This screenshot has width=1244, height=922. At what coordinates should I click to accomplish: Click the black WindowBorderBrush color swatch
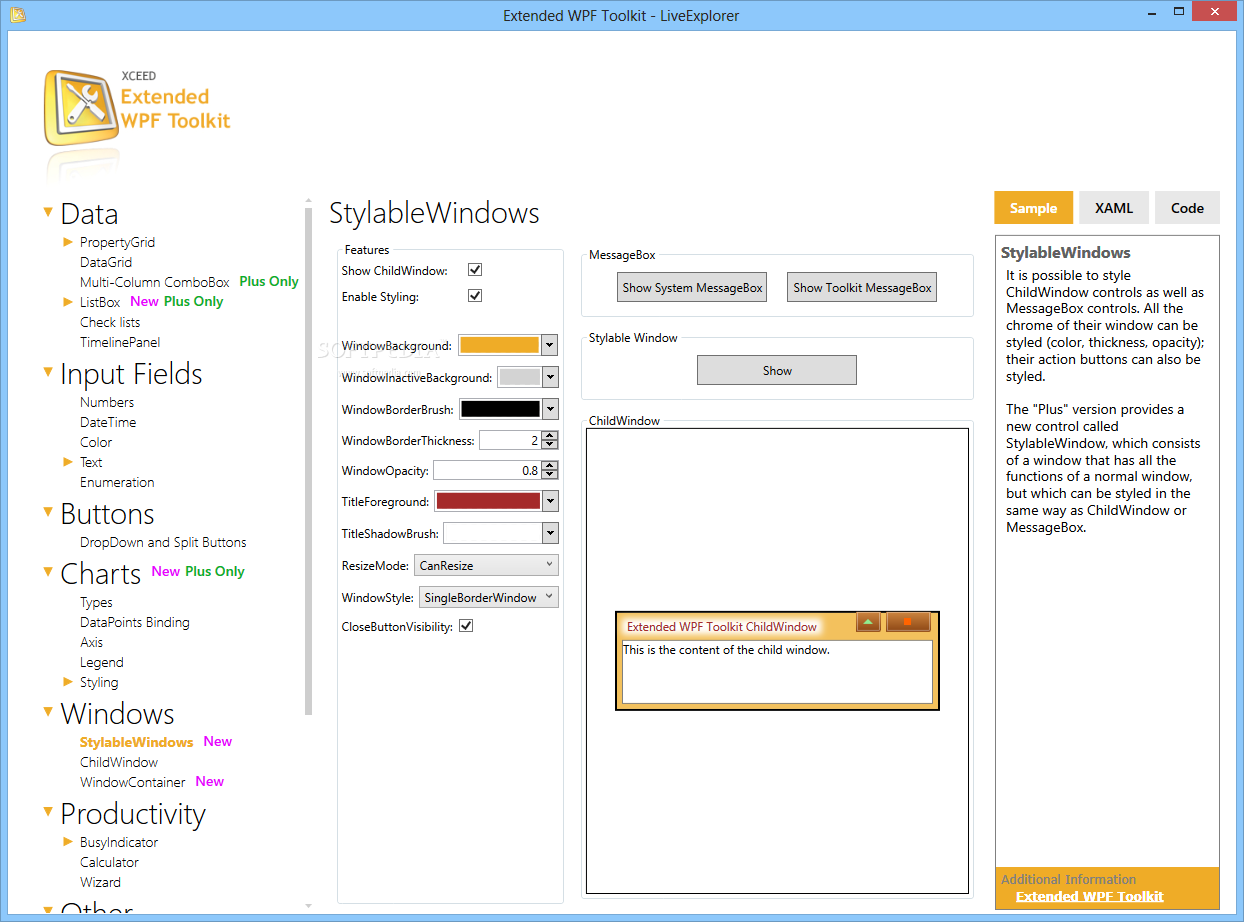coord(500,409)
